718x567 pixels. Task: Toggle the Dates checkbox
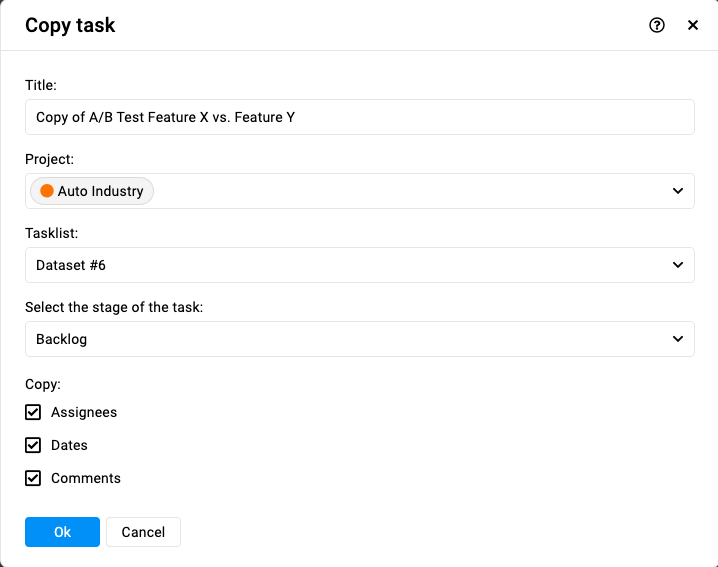pos(33,445)
